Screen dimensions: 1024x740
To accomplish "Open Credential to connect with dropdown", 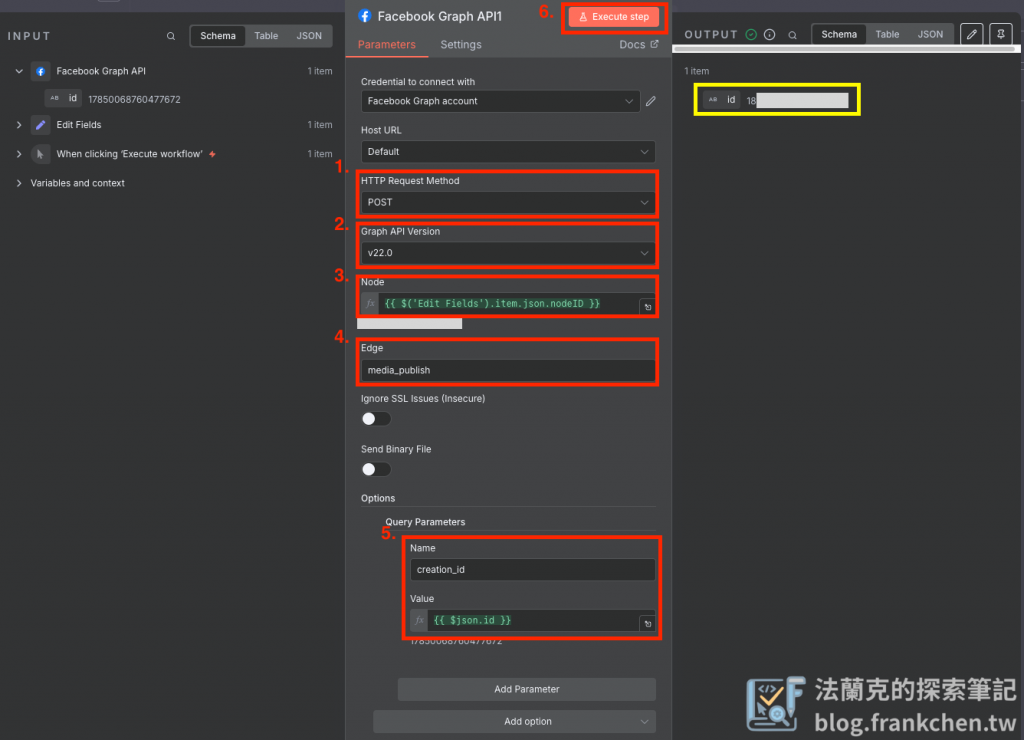I will pyautogui.click(x=500, y=101).
